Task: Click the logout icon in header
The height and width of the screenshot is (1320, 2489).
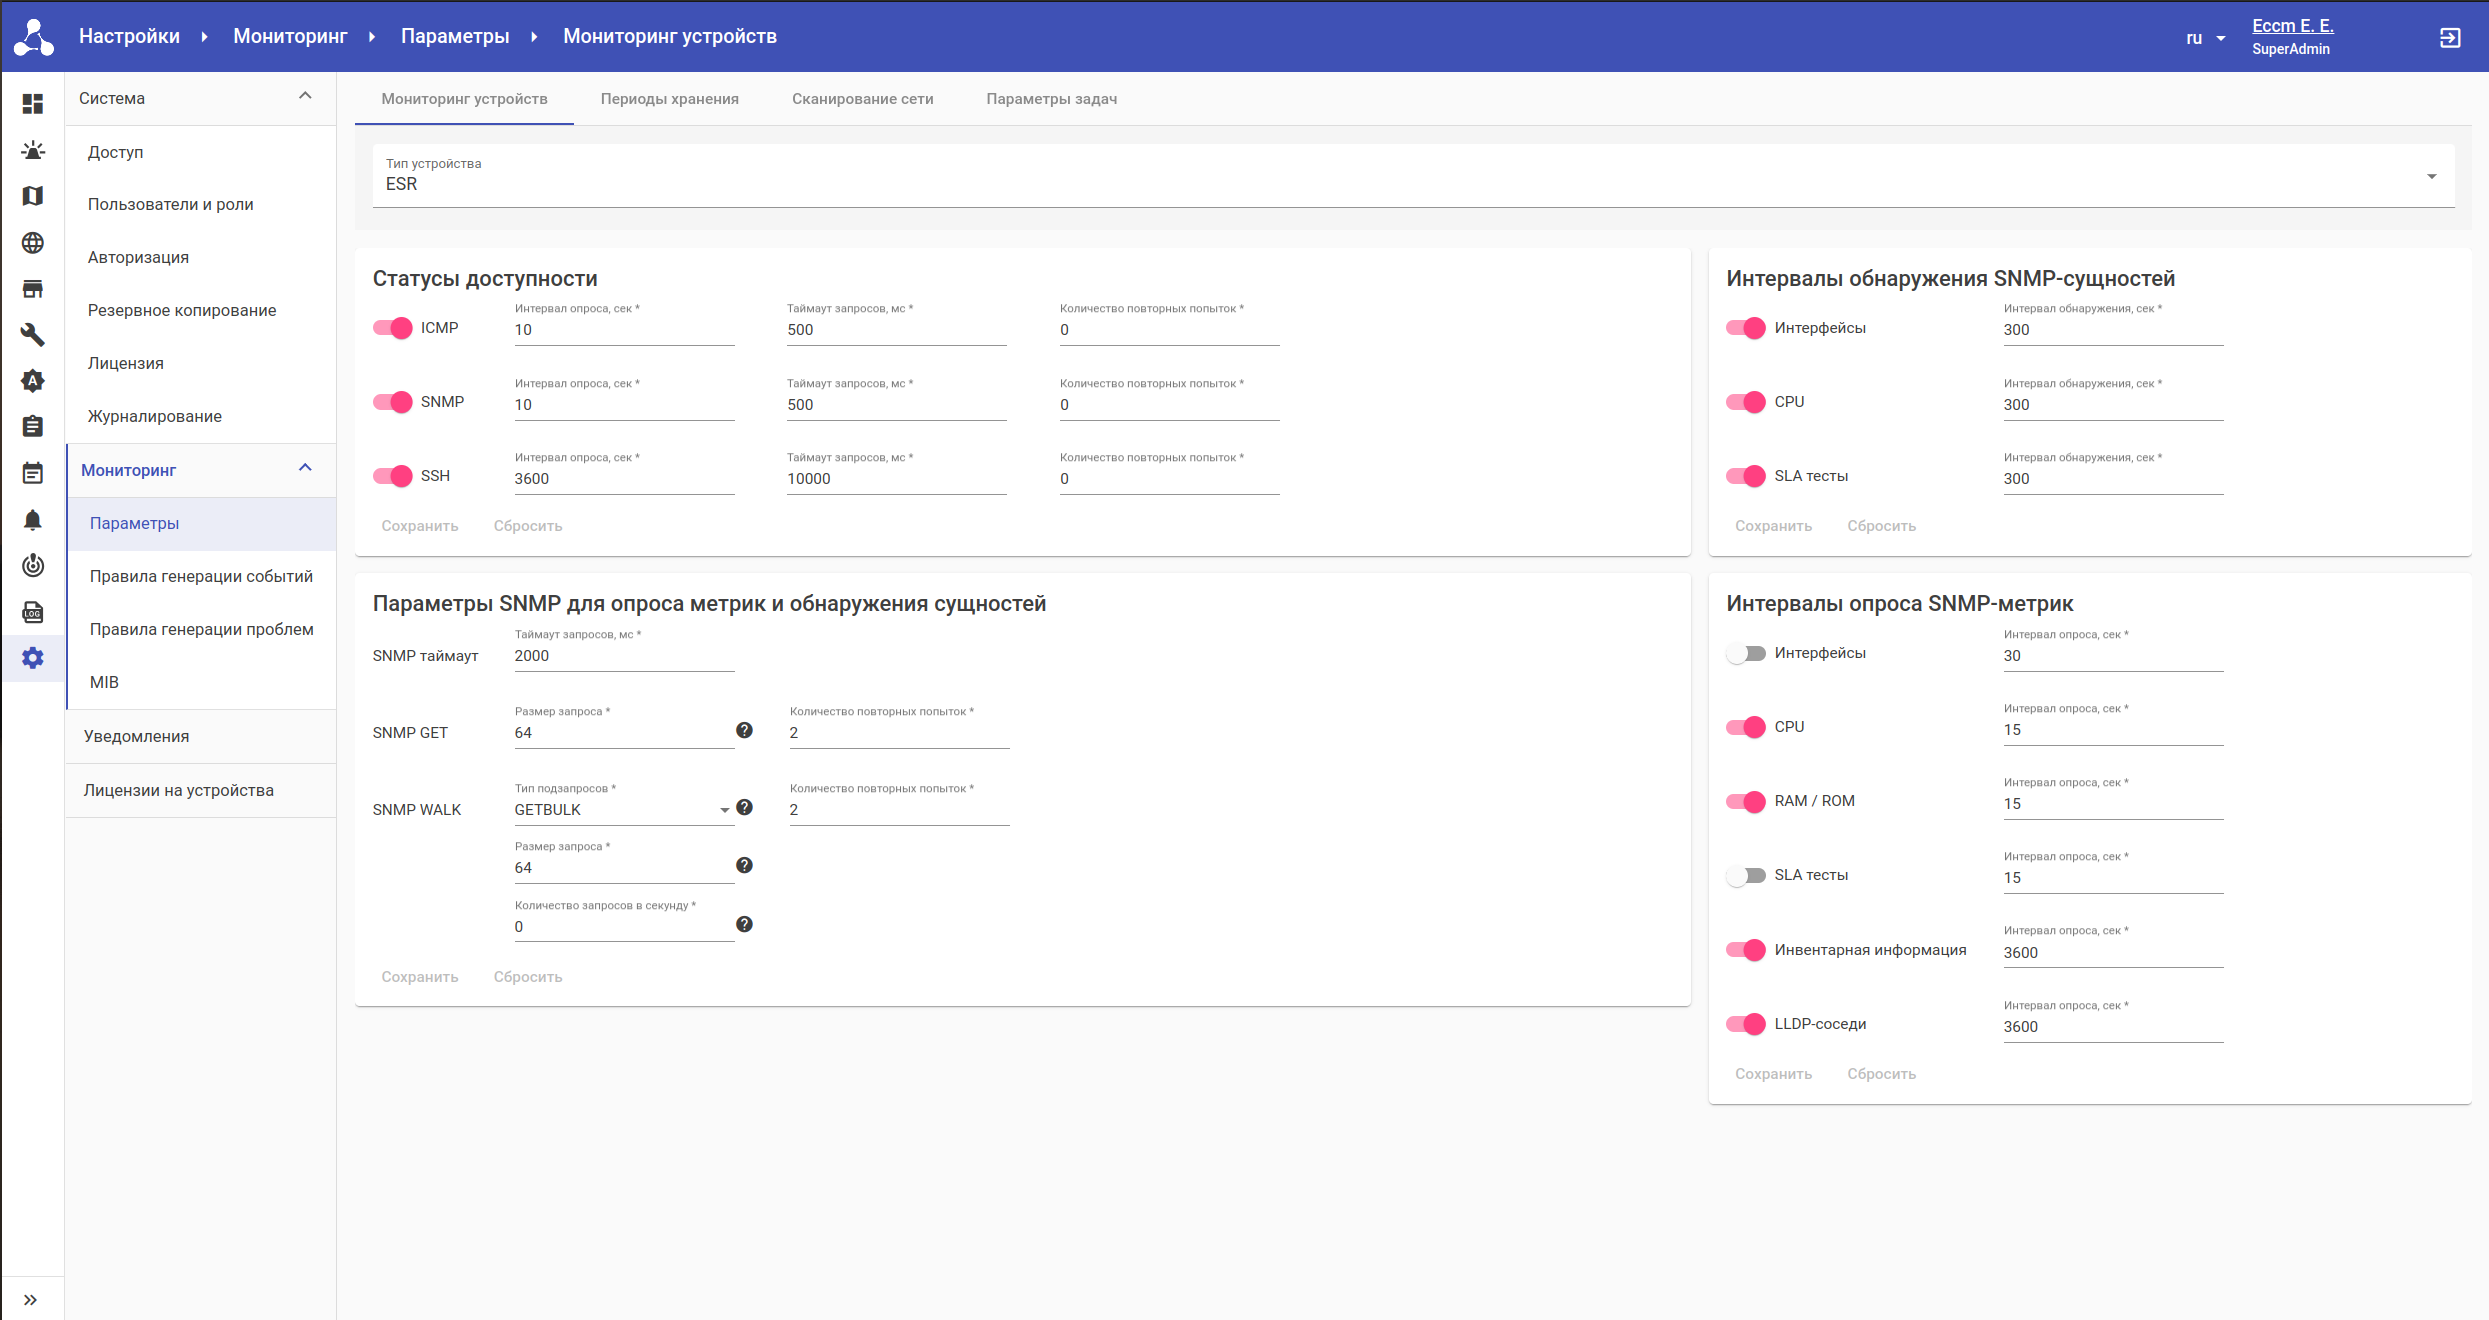Action: pyautogui.click(x=2450, y=38)
